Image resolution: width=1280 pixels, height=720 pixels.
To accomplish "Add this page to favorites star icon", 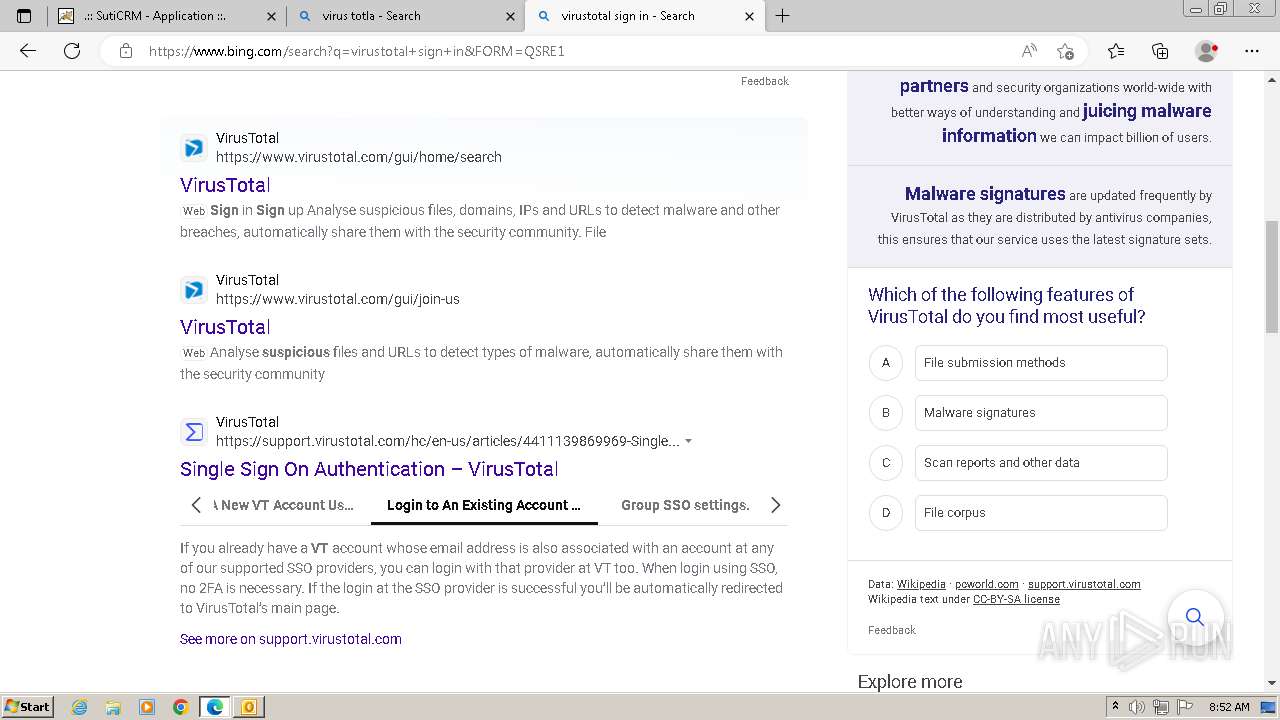I will (x=1066, y=51).
